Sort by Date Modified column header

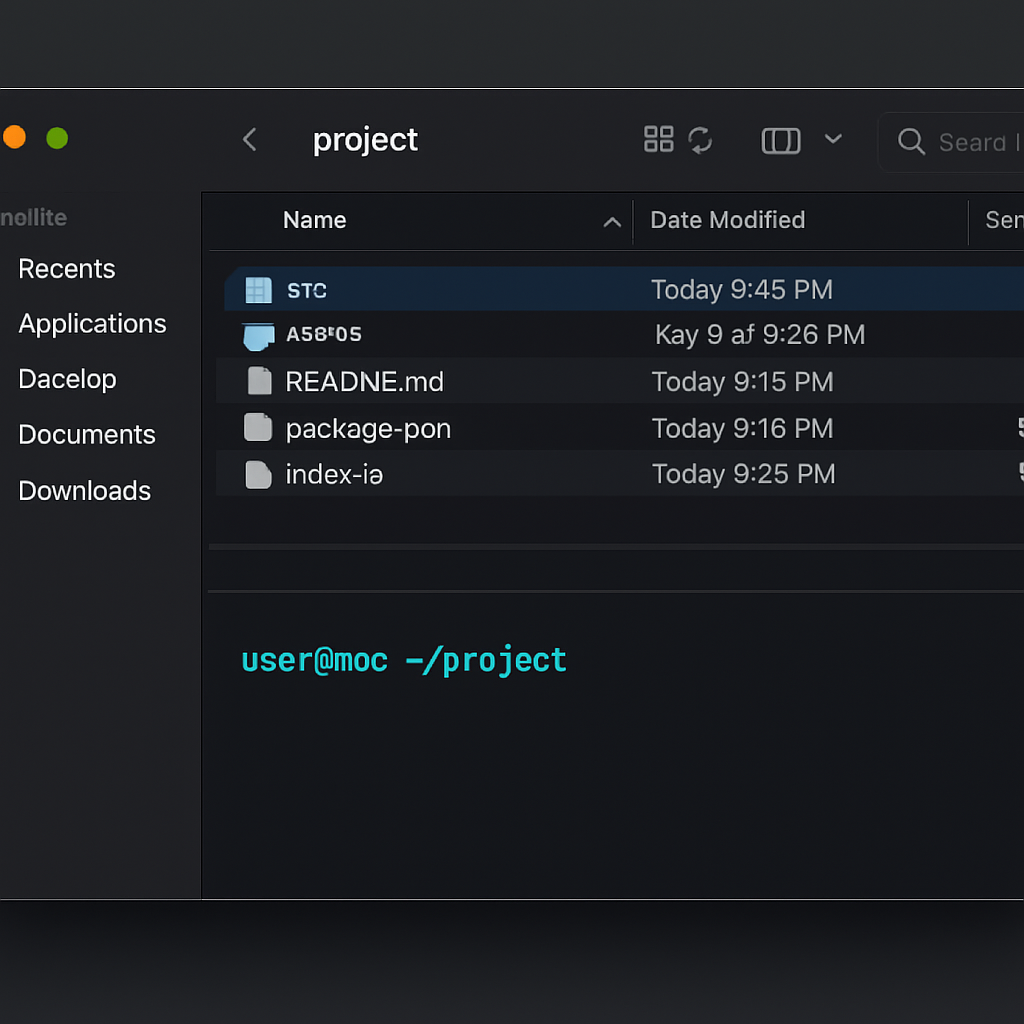pyautogui.click(x=728, y=220)
